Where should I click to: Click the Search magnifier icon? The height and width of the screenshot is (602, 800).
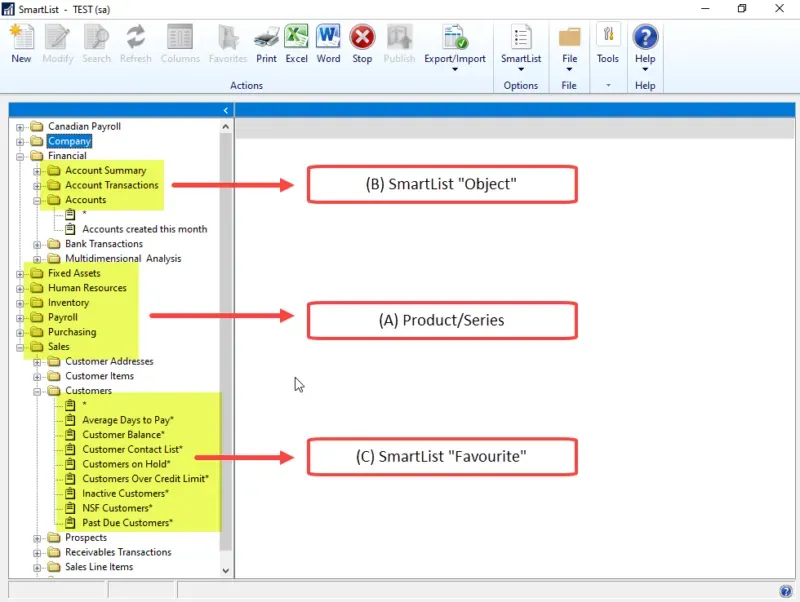[x=96, y=37]
